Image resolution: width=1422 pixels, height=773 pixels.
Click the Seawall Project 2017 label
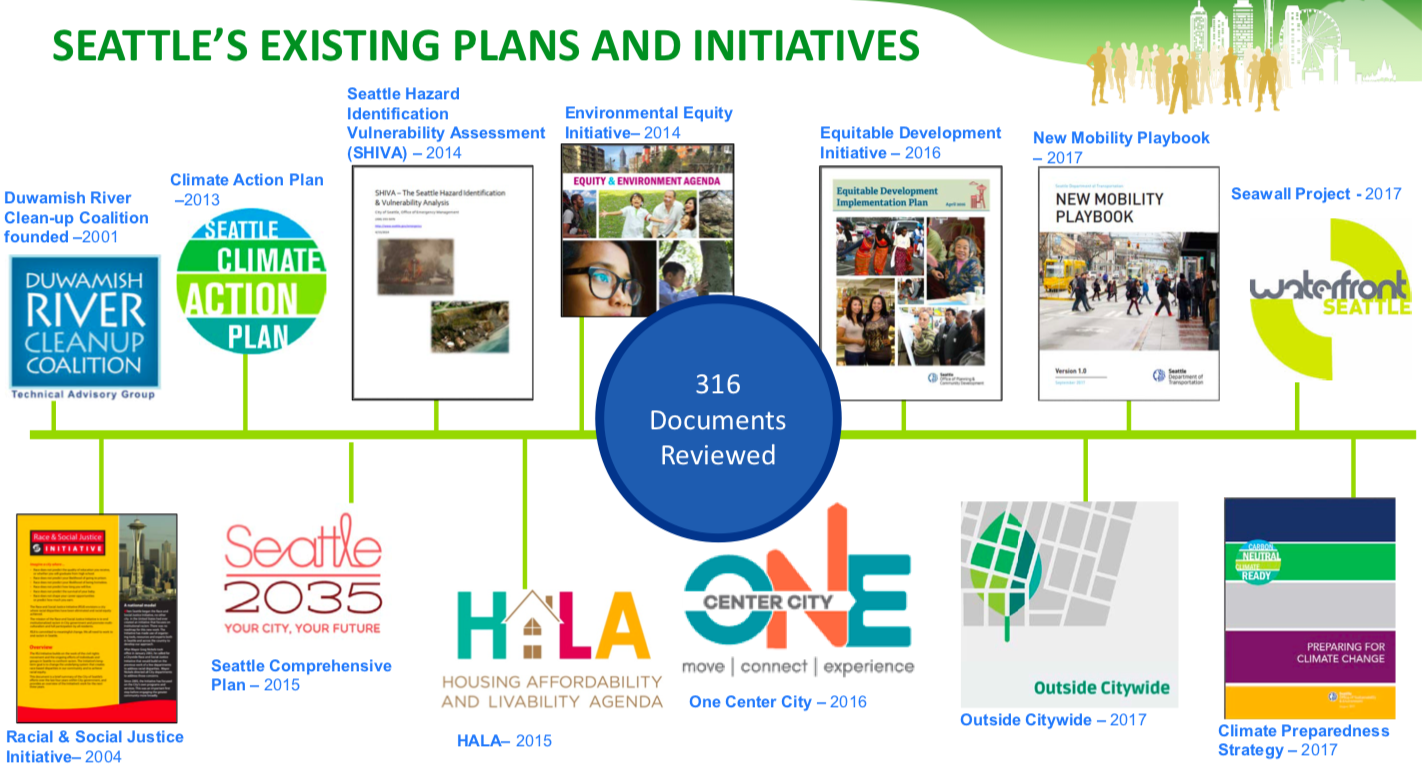1312,196
